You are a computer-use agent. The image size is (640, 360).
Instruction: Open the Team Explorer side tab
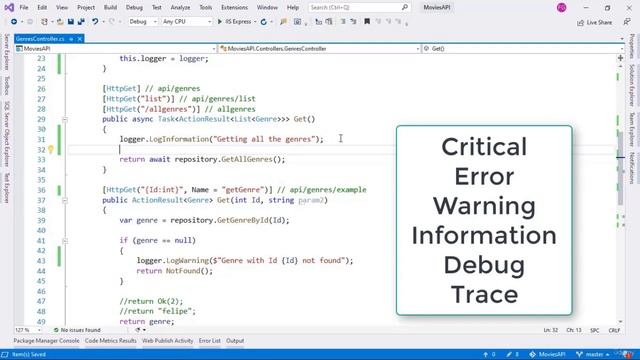pyautogui.click(x=632, y=129)
